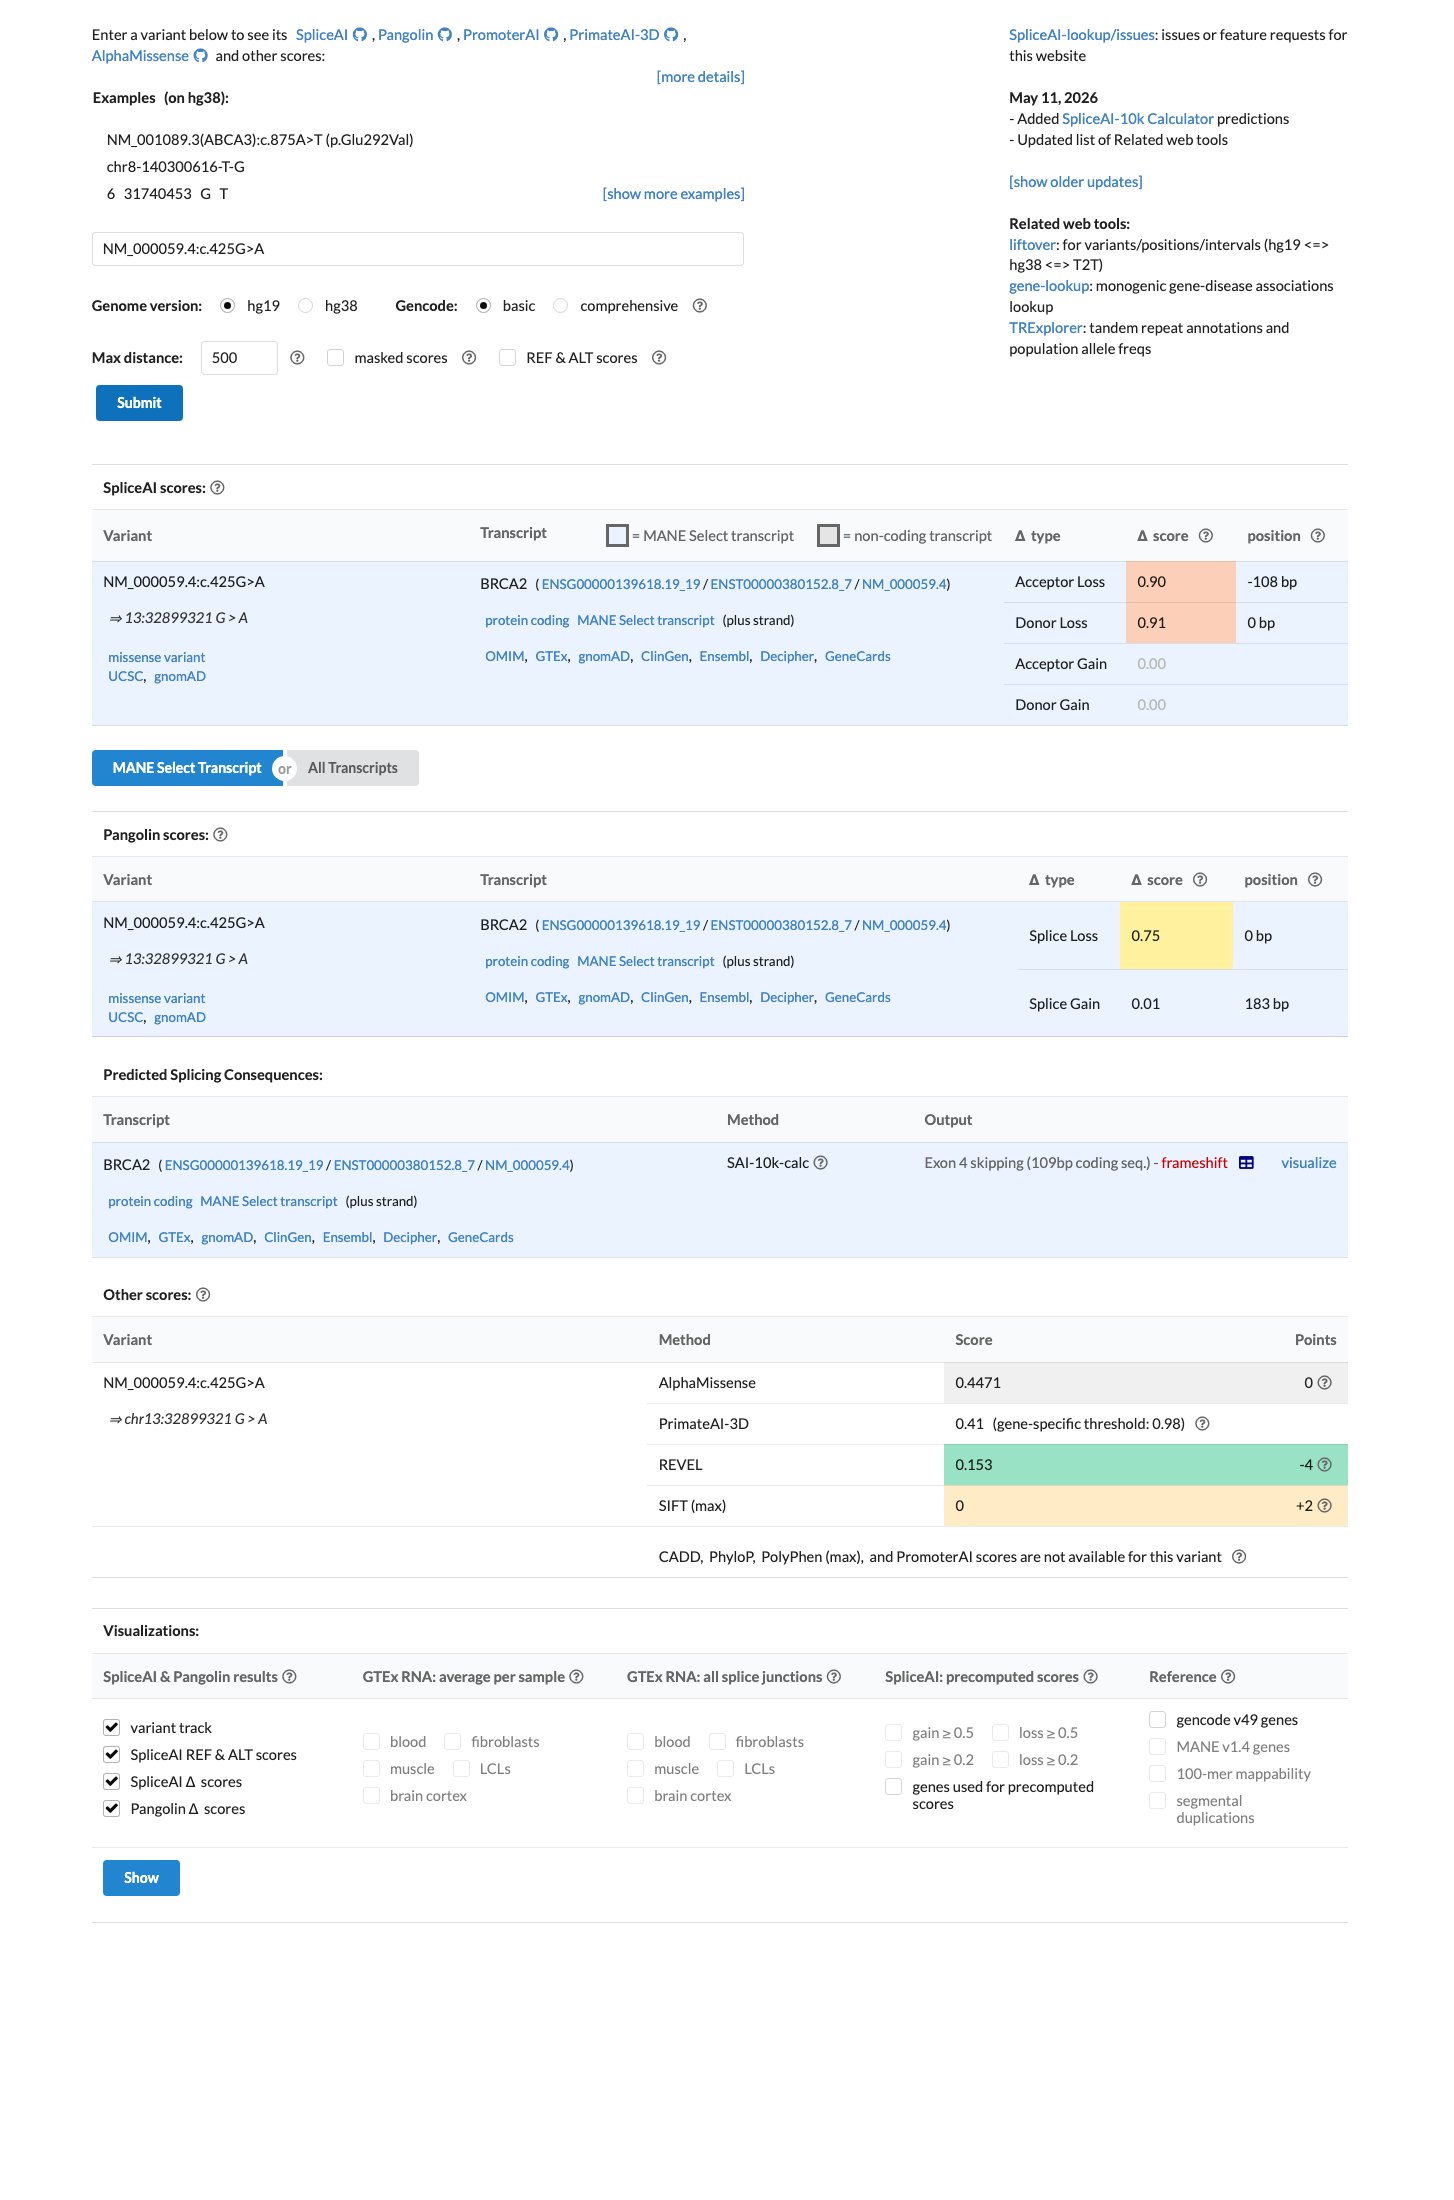This screenshot has height=2200, width=1454.
Task: Click the help icon in the SIFT points cell
Action: click(1324, 1506)
